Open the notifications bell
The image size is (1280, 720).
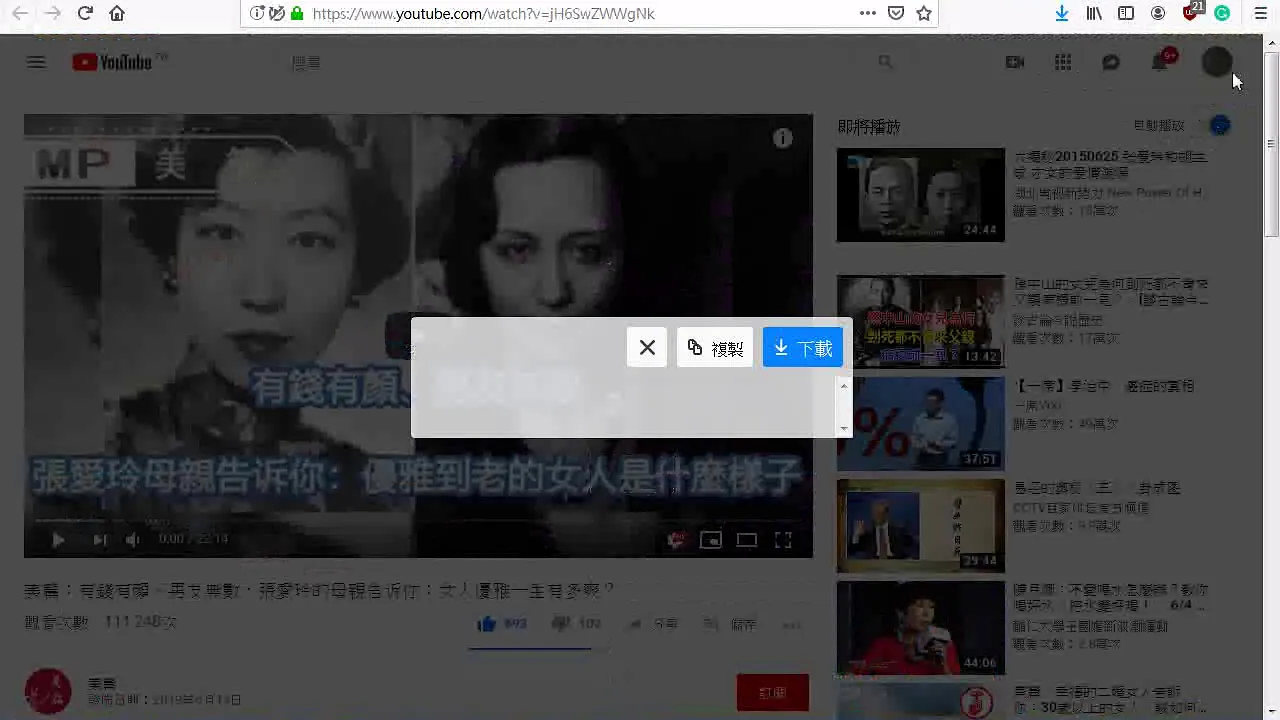1161,61
